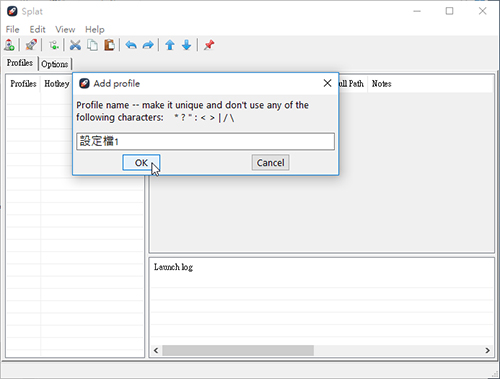Click the partially hidden Path column header
Screen dimensions: 500x379
point(353,84)
